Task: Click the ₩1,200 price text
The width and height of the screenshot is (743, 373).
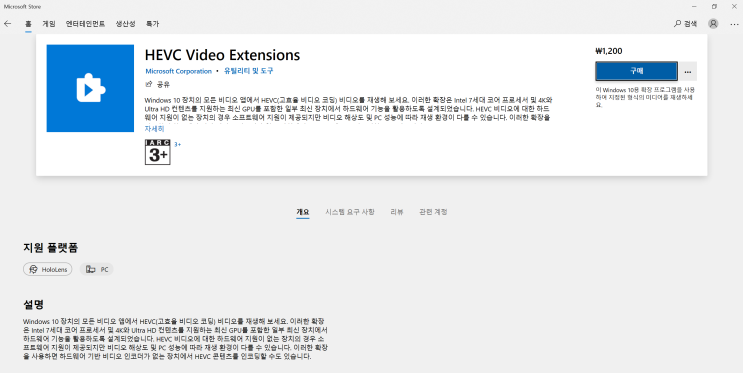Action: [609, 51]
